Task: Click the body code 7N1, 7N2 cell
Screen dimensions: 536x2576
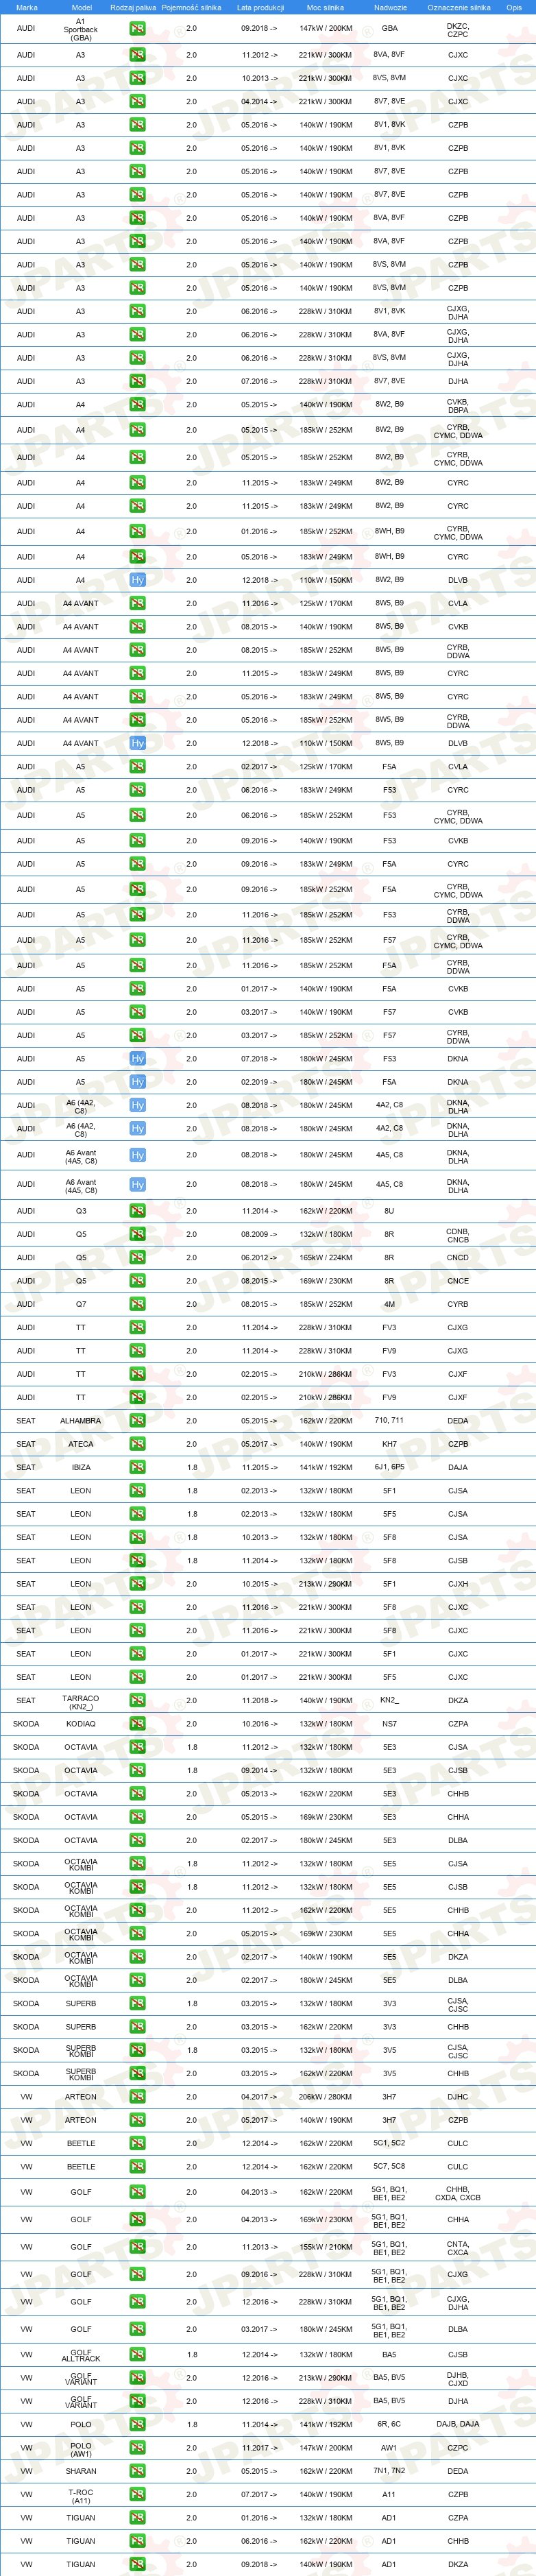Action: click(x=389, y=2471)
